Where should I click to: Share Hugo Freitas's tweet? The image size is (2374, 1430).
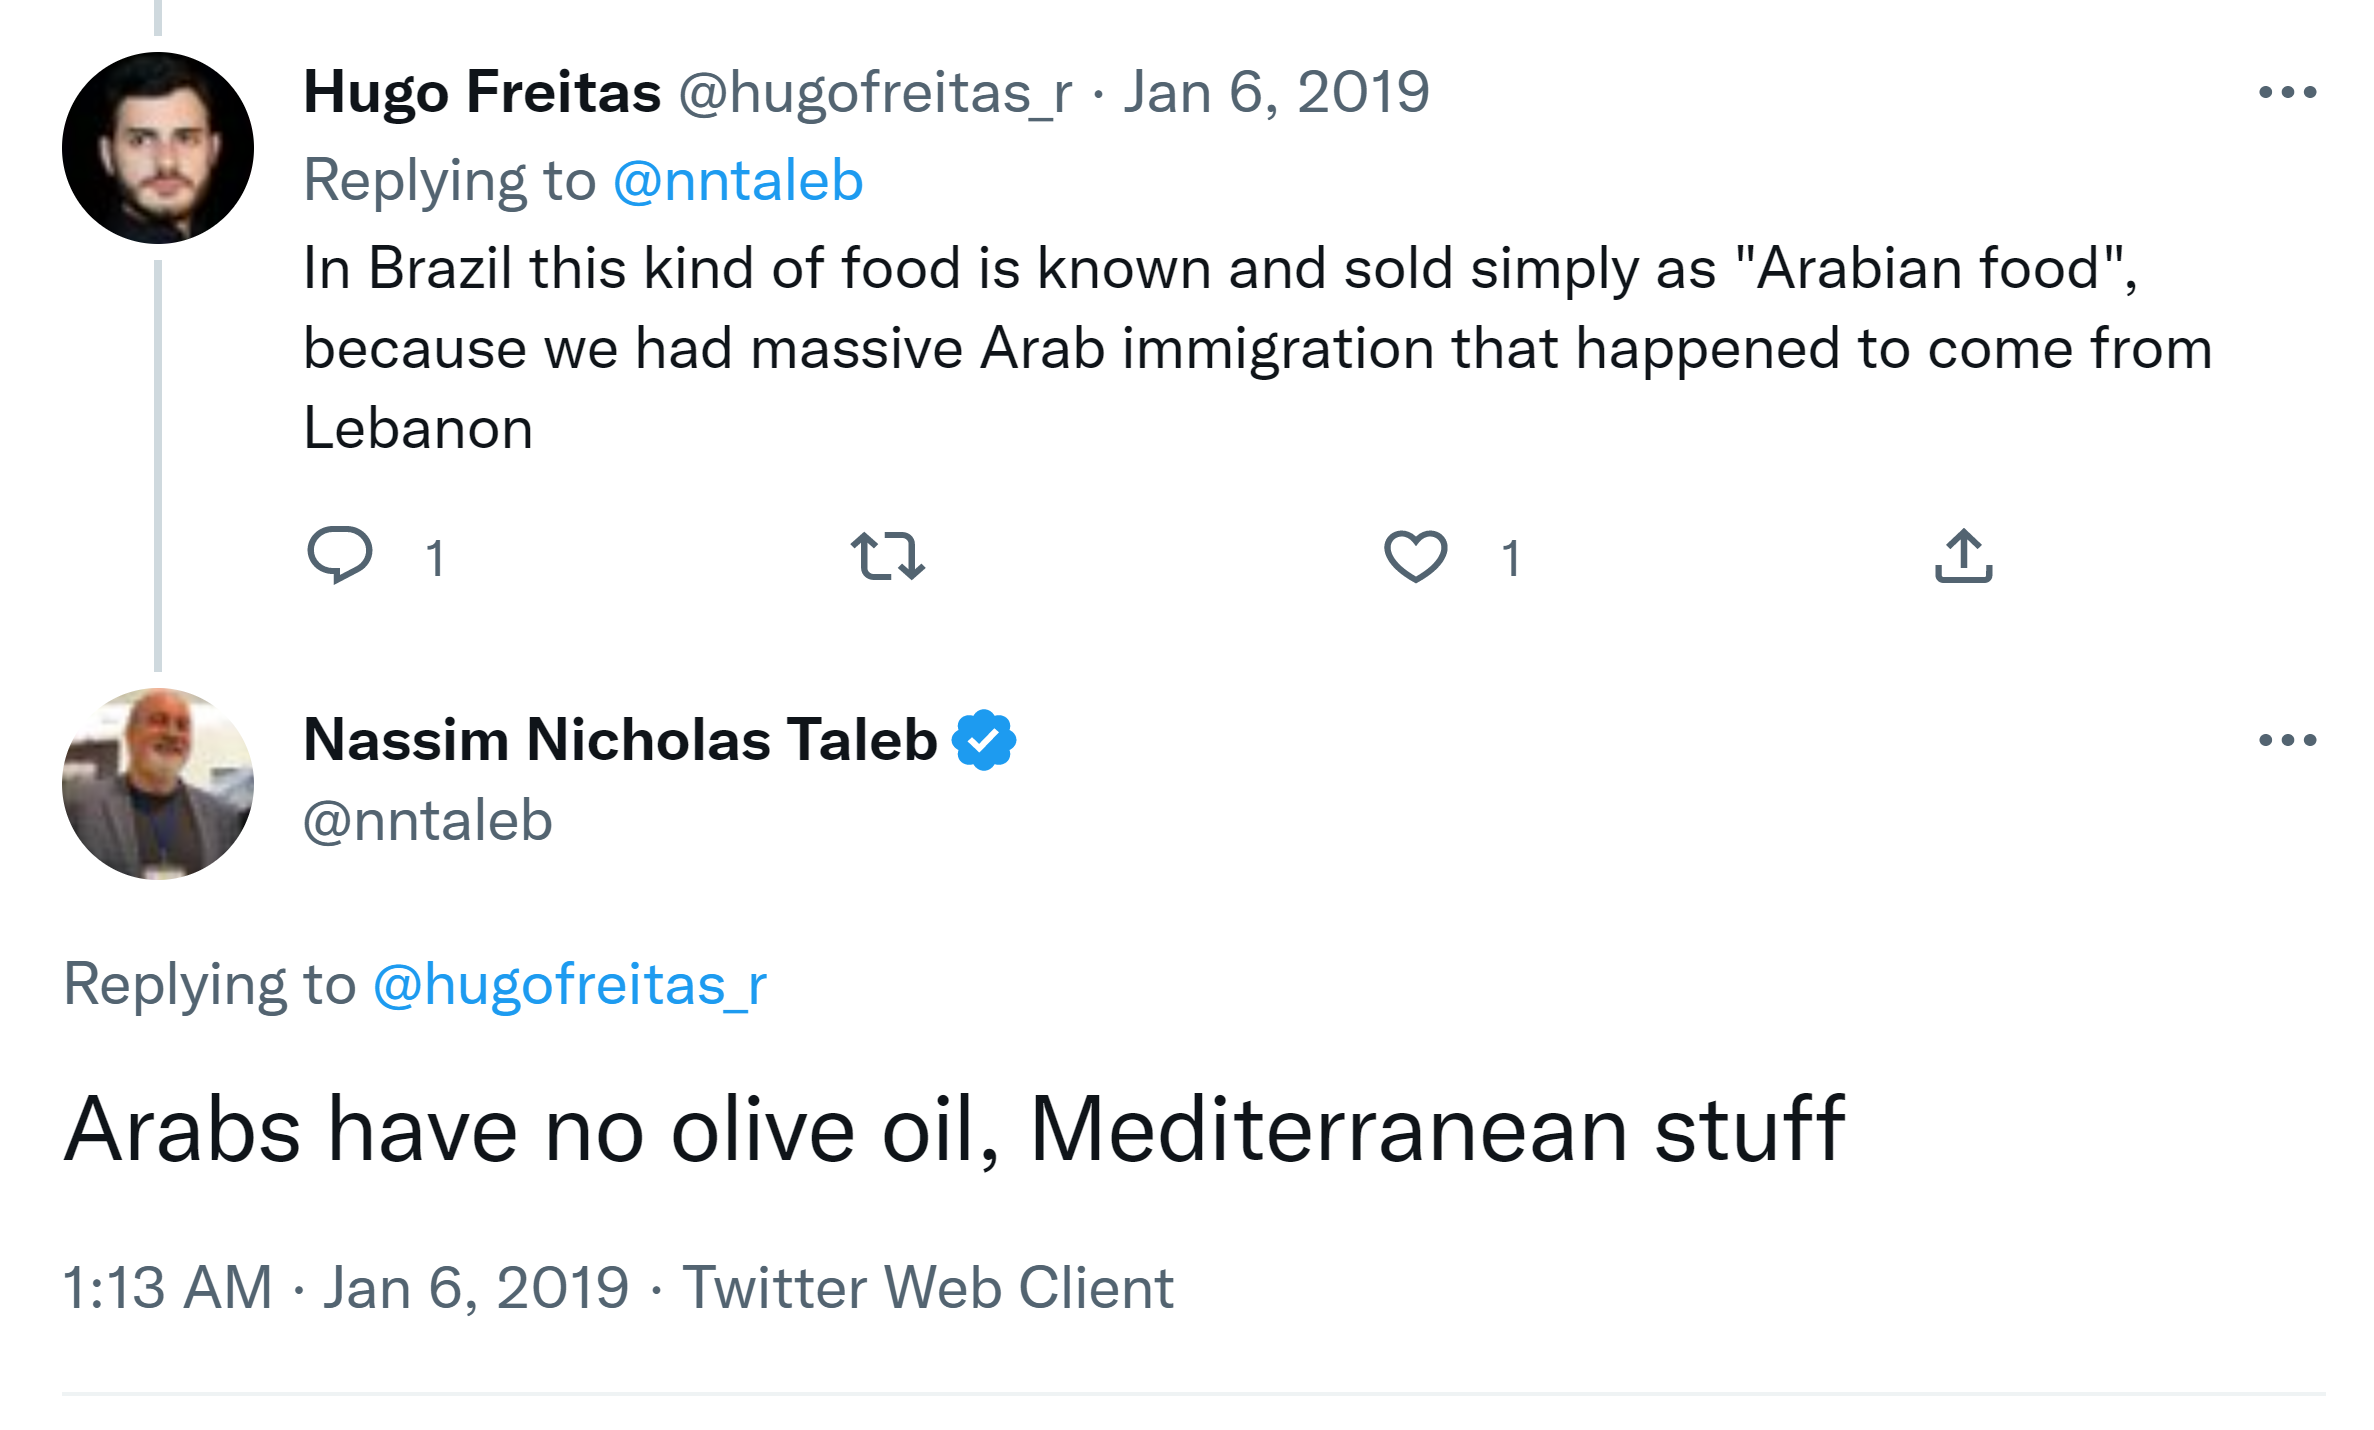(x=1963, y=556)
